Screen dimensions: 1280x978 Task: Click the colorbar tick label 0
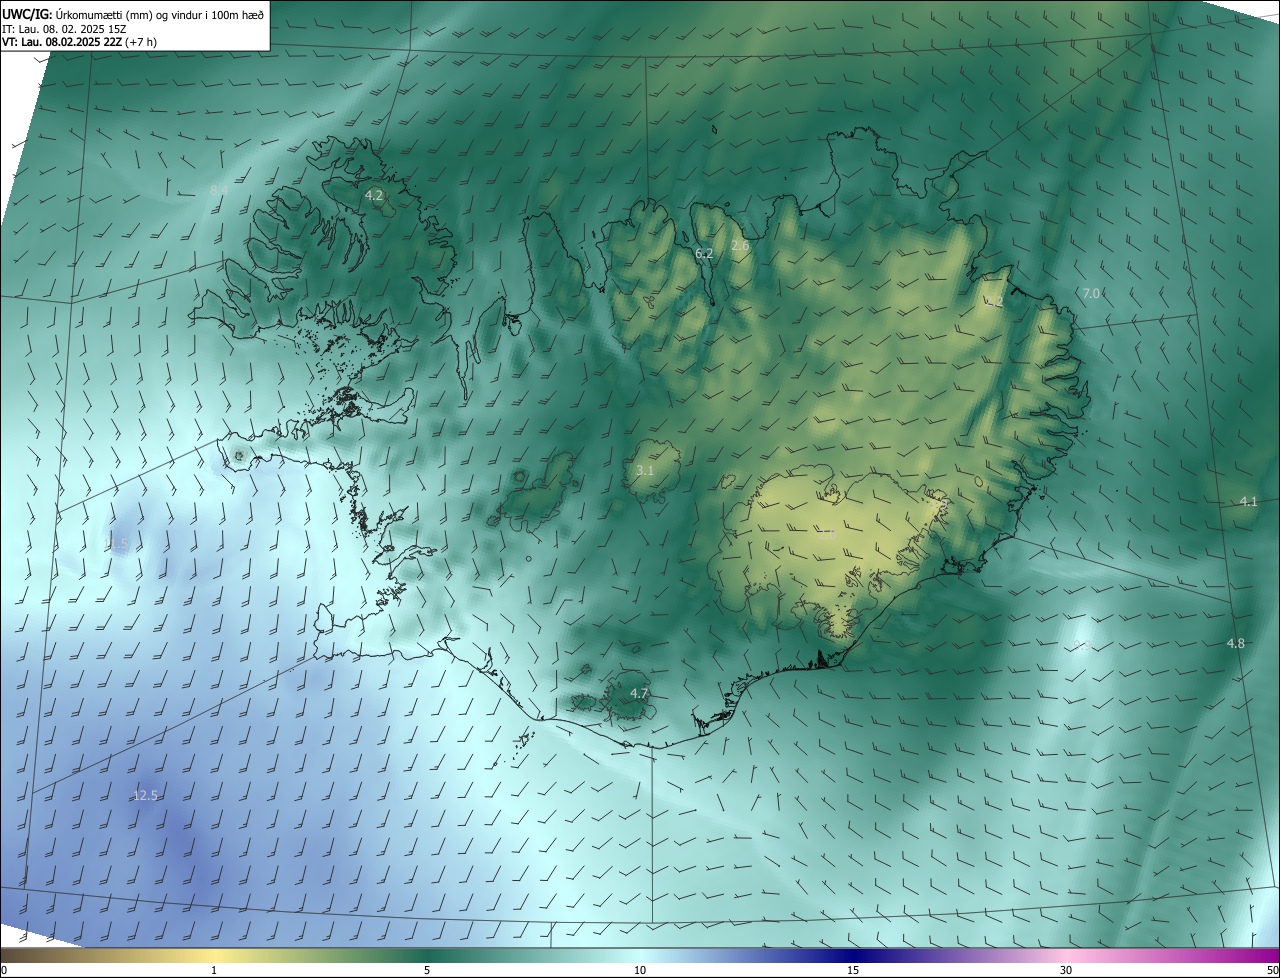pyautogui.click(x=4, y=970)
